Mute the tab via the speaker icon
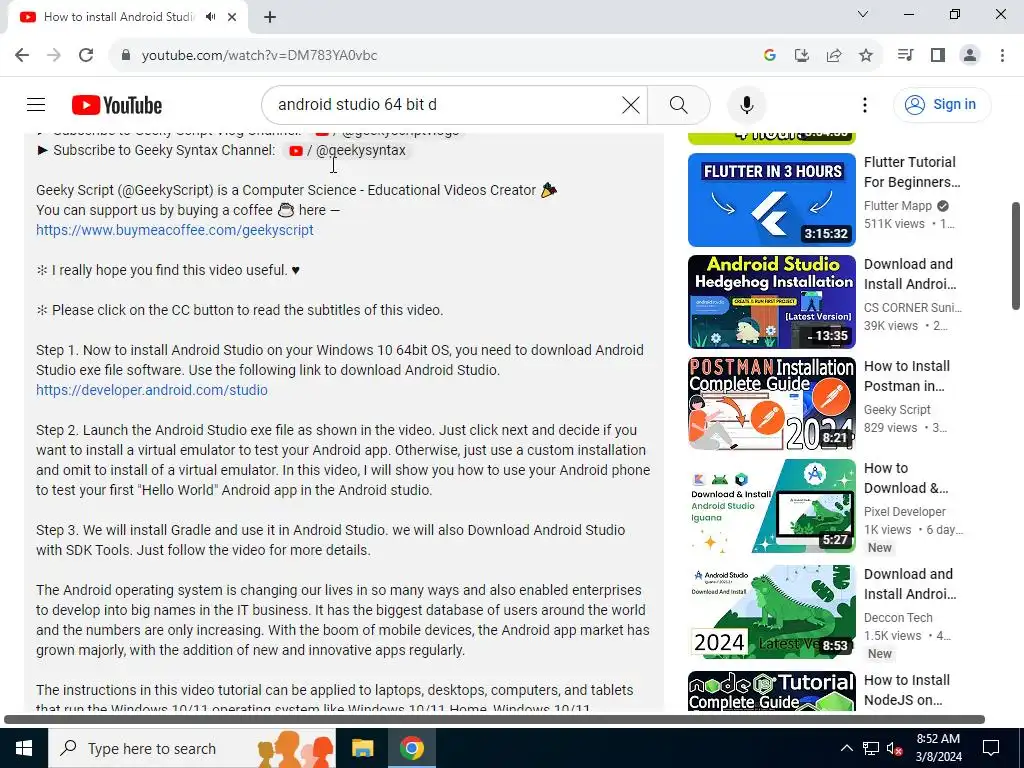Screen dimensions: 1024x768 [210, 17]
